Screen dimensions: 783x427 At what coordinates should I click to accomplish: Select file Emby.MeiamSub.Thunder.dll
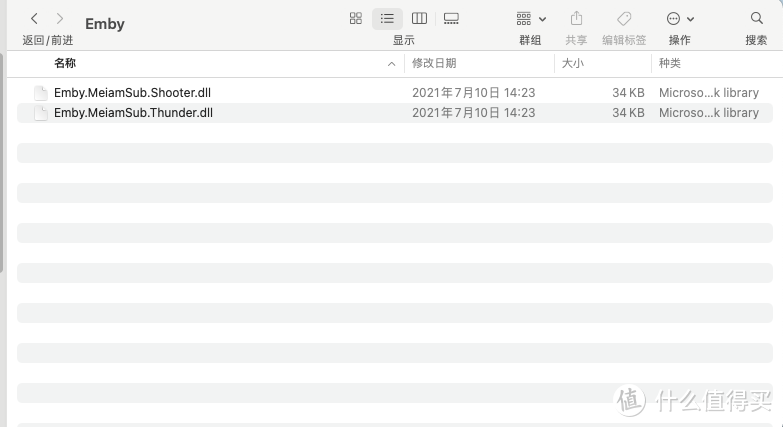pos(133,113)
